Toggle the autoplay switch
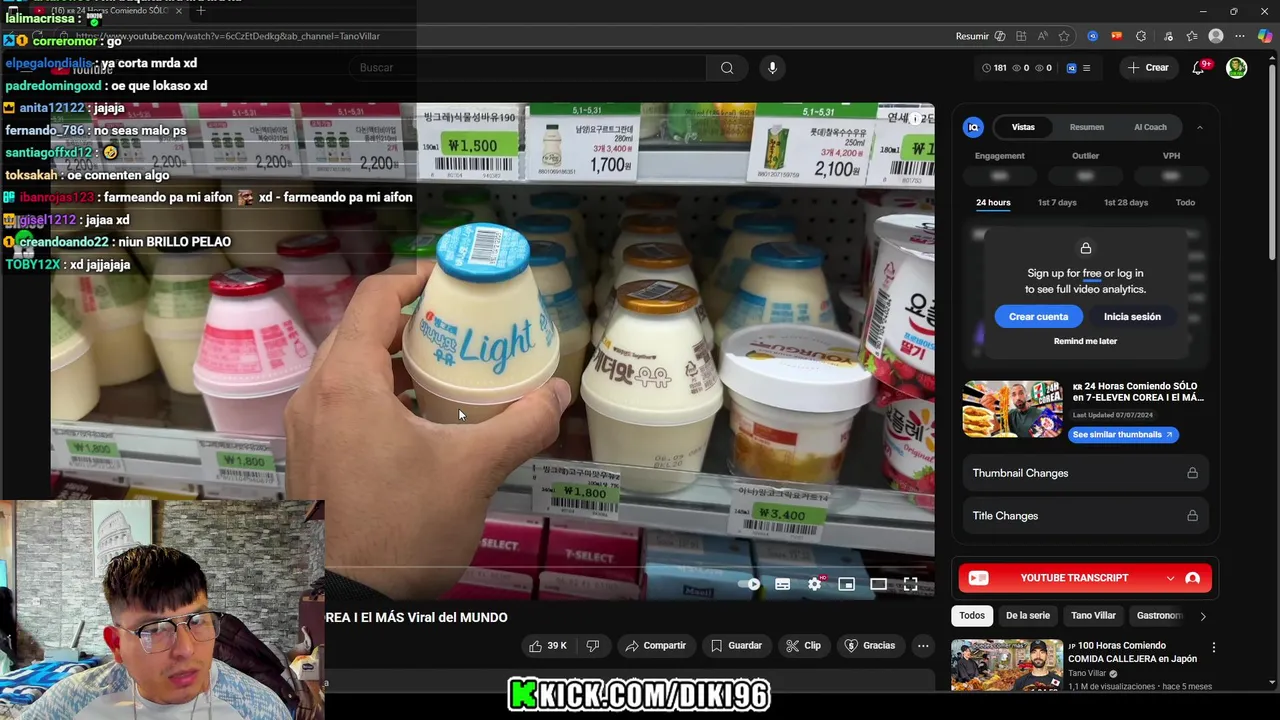The height and width of the screenshot is (720, 1280). [750, 584]
